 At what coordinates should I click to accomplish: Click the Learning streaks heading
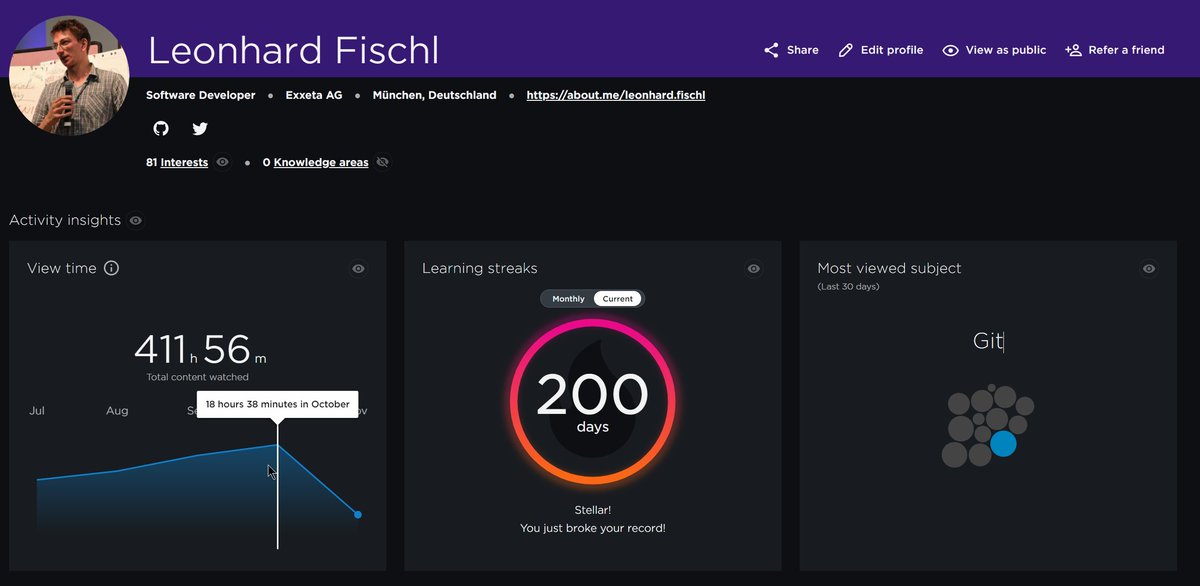[479, 268]
